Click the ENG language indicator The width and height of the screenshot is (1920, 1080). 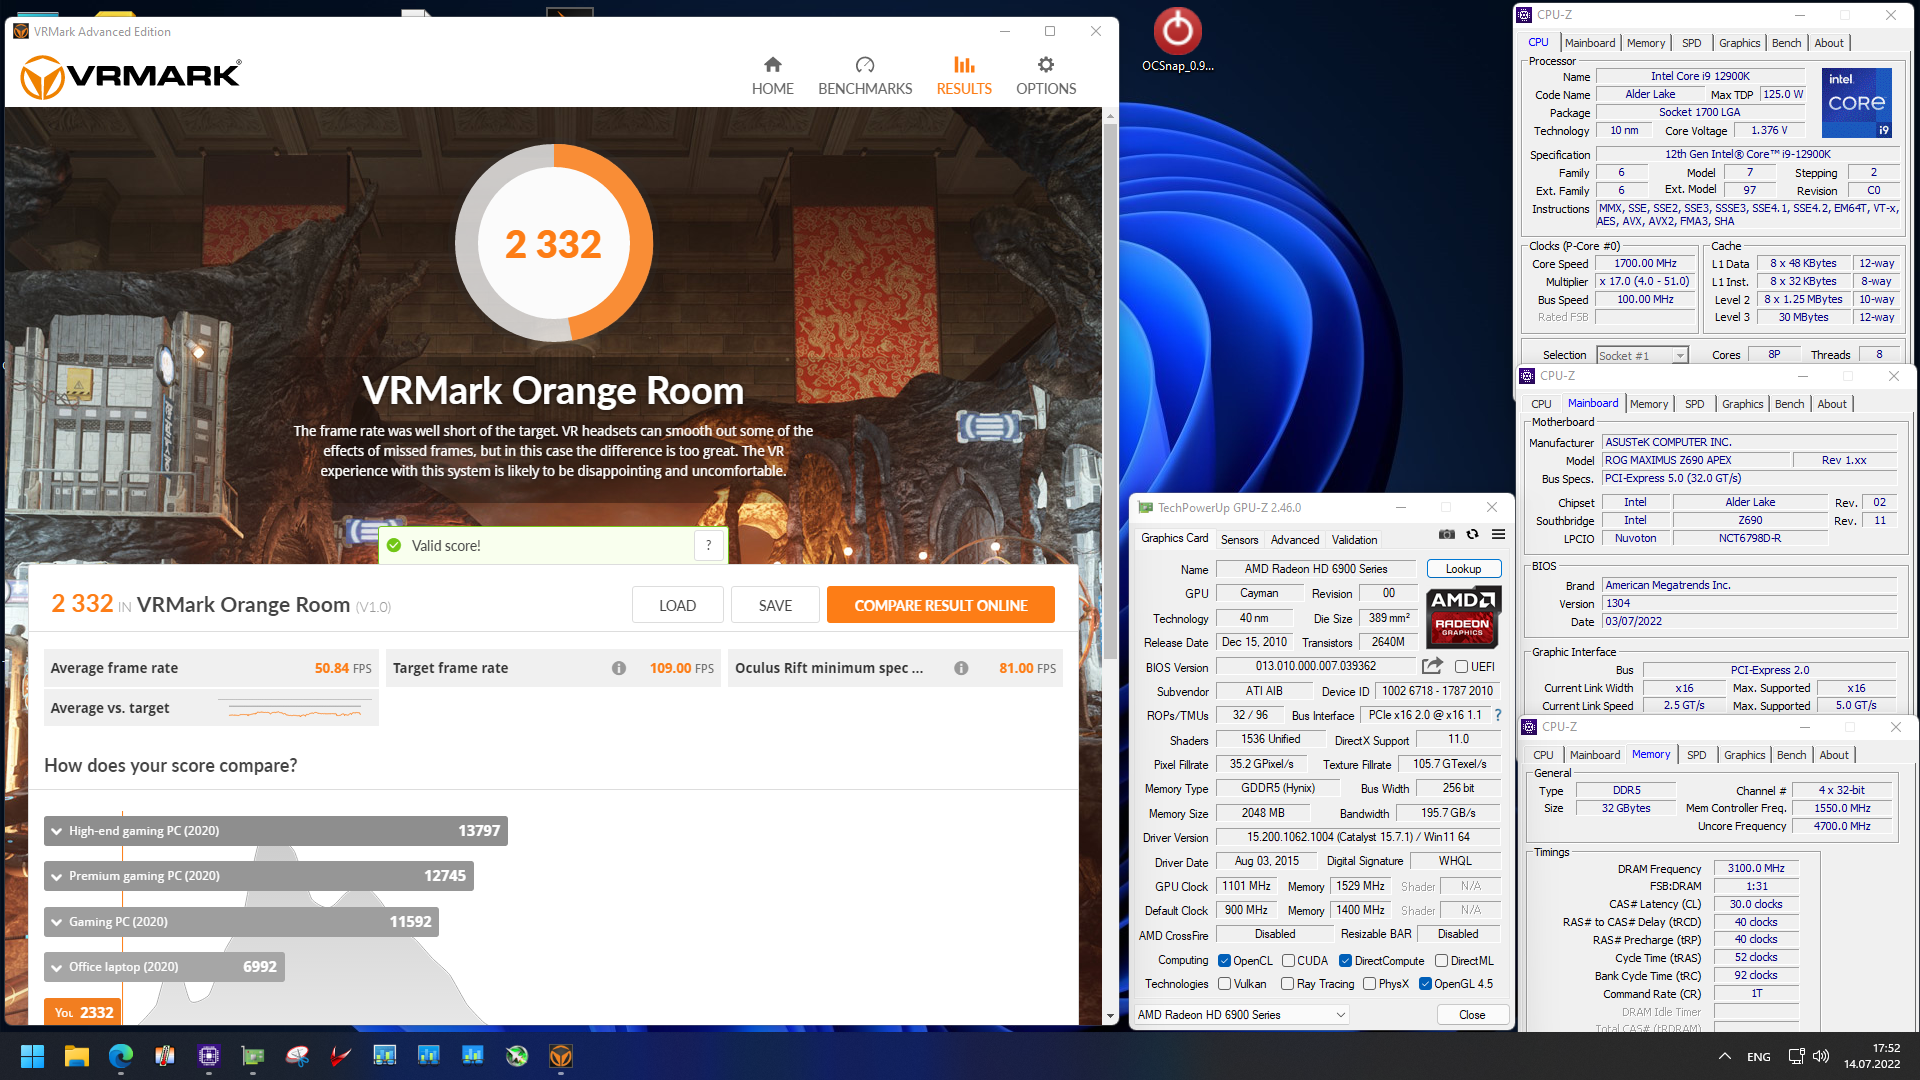click(1758, 1057)
